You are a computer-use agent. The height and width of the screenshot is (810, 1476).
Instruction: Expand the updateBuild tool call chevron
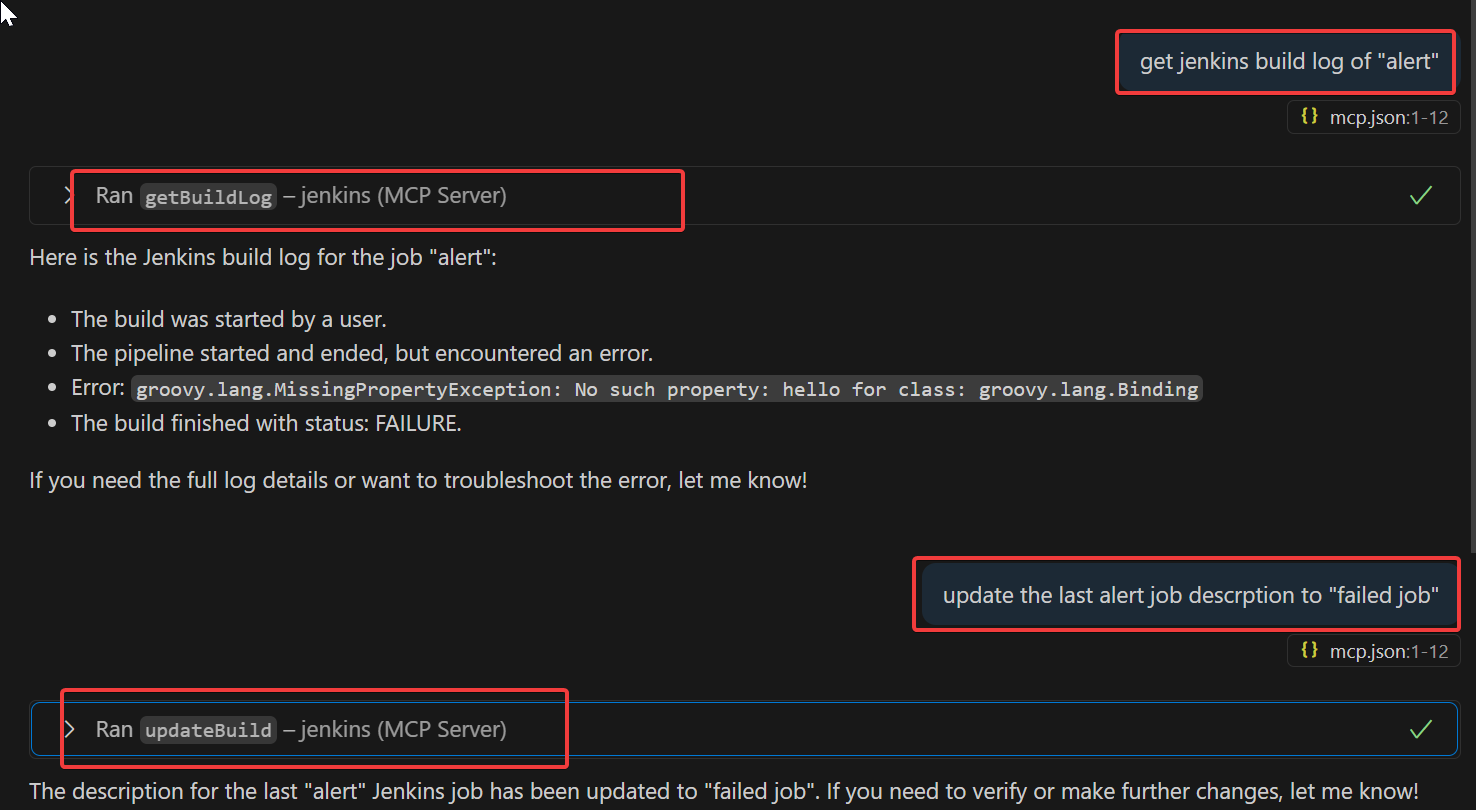click(x=69, y=730)
